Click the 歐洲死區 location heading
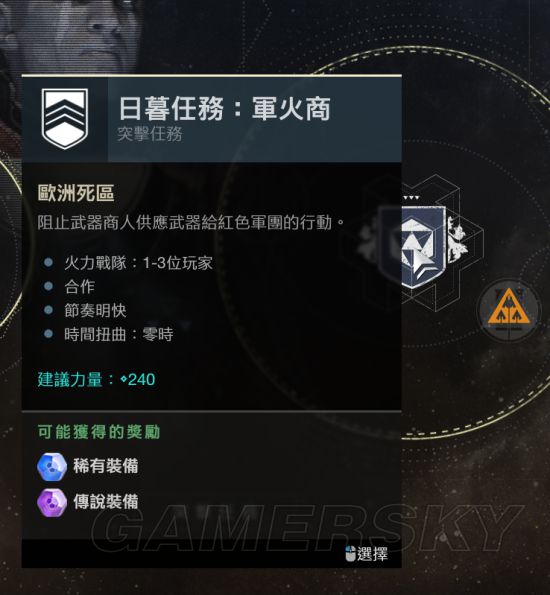This screenshot has width=550, height=595. (x=76, y=193)
